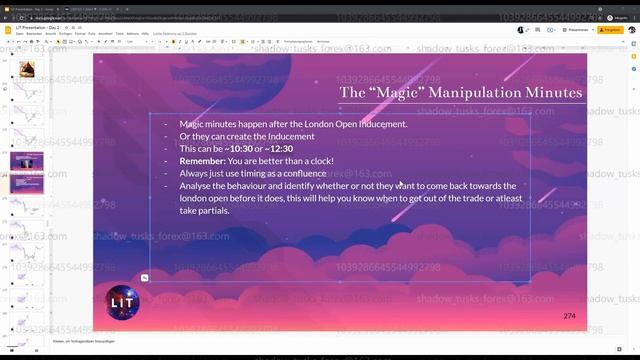640x360 pixels.
Task: Click the 'Remember: You are better than a clock!' line
Action: click(256, 161)
